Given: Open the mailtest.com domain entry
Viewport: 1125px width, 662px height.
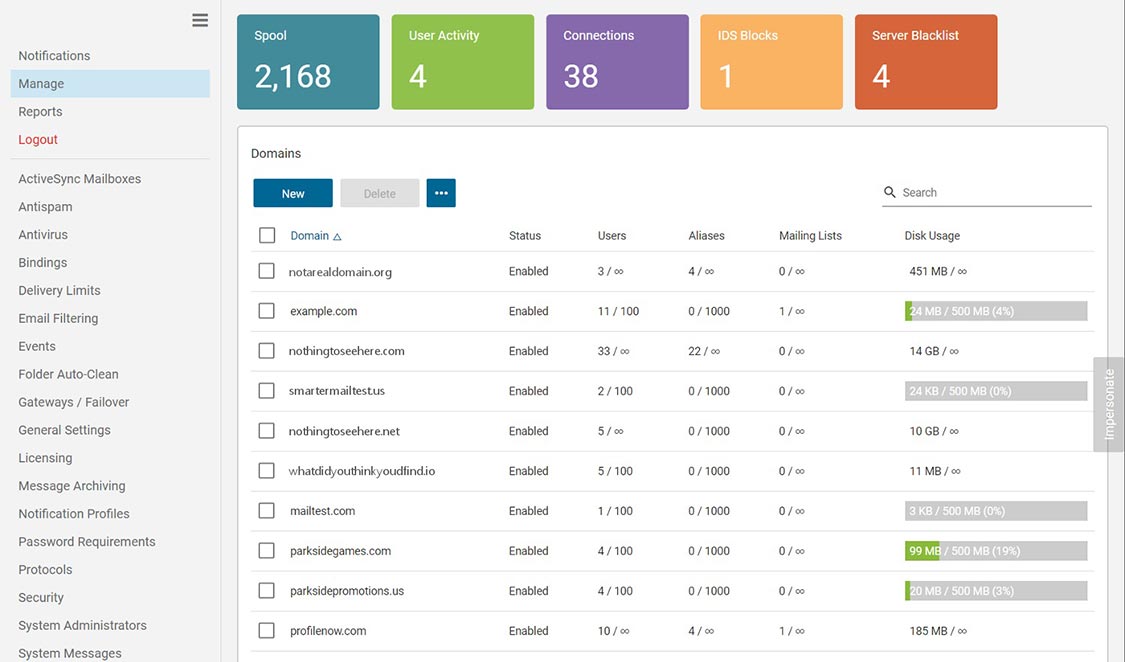Looking at the screenshot, I should [x=322, y=511].
